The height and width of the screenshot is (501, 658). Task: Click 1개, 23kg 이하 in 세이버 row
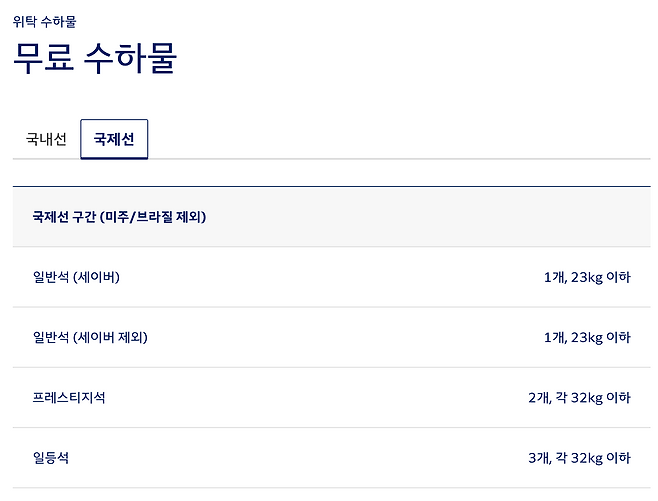(587, 277)
